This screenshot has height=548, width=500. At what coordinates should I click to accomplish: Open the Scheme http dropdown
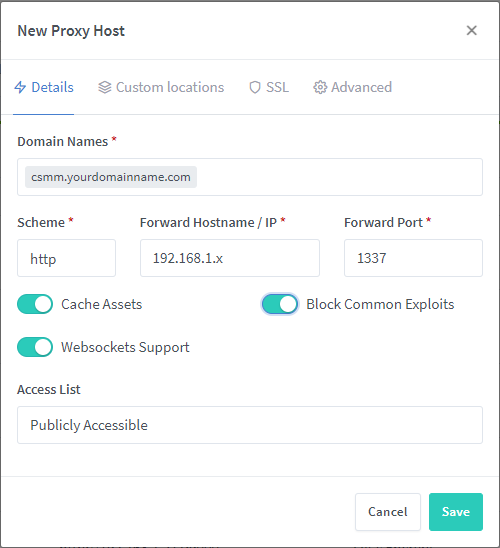pos(66,258)
